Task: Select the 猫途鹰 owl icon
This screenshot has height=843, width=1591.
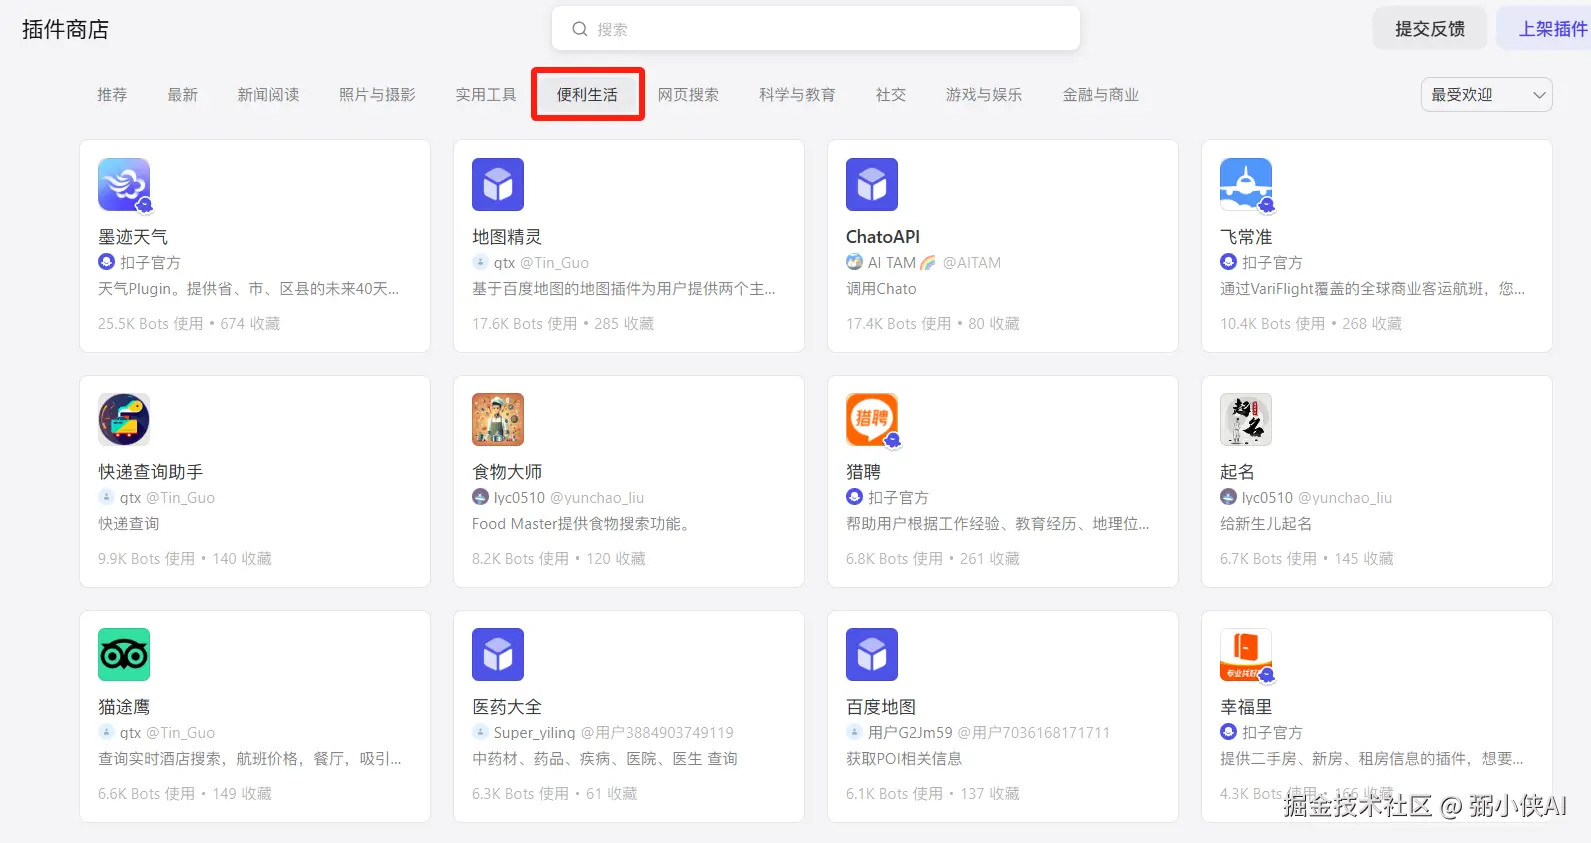Action: (124, 654)
